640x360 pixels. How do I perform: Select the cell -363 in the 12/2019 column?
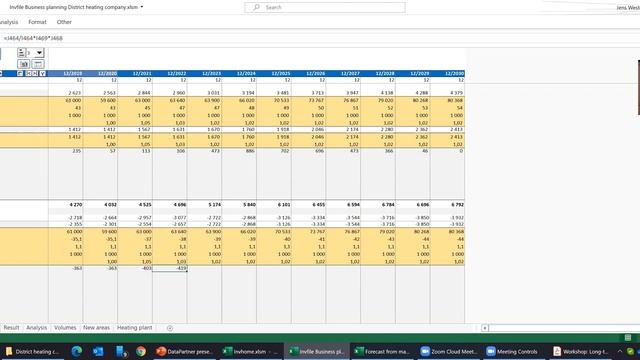(66, 268)
